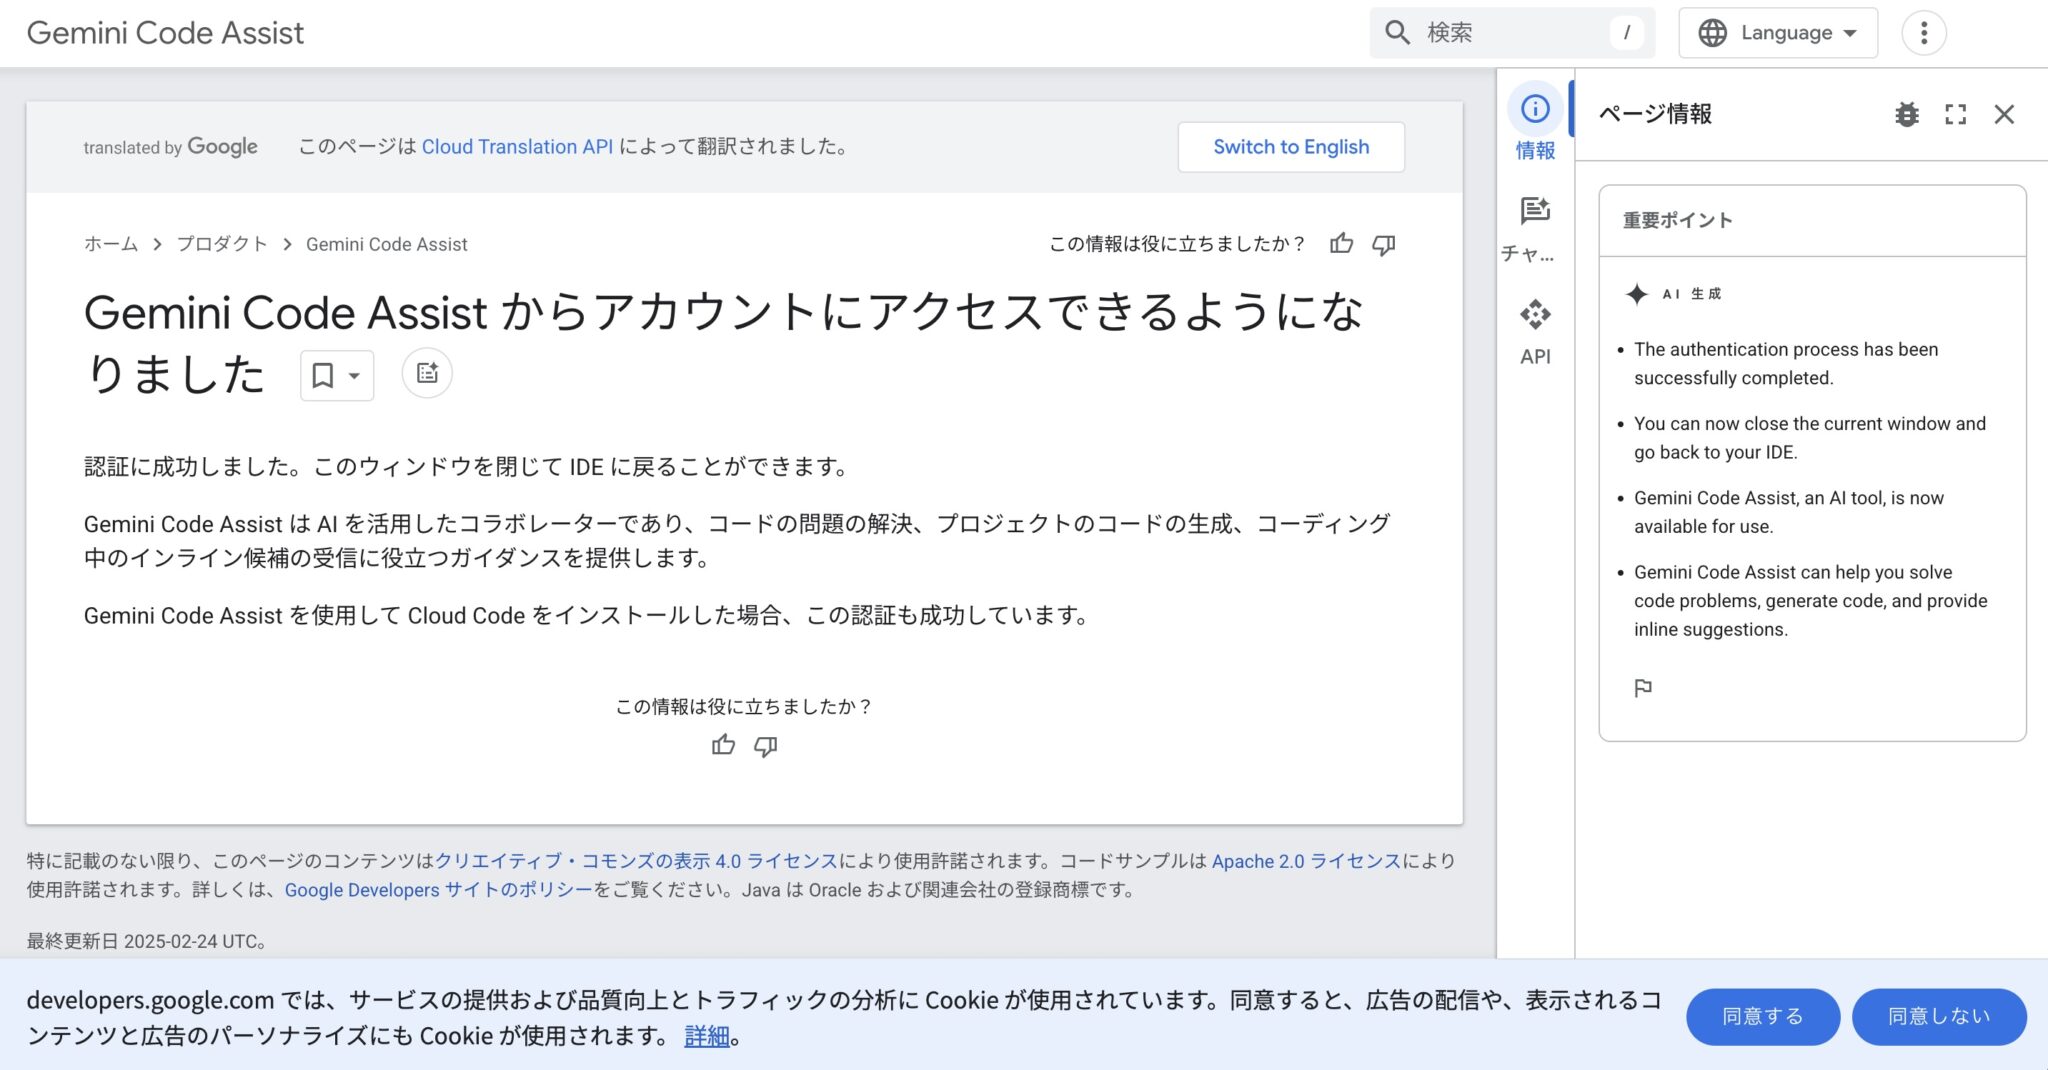
Task: Mark thumbs up in the bottom feedback section
Action: [723, 744]
